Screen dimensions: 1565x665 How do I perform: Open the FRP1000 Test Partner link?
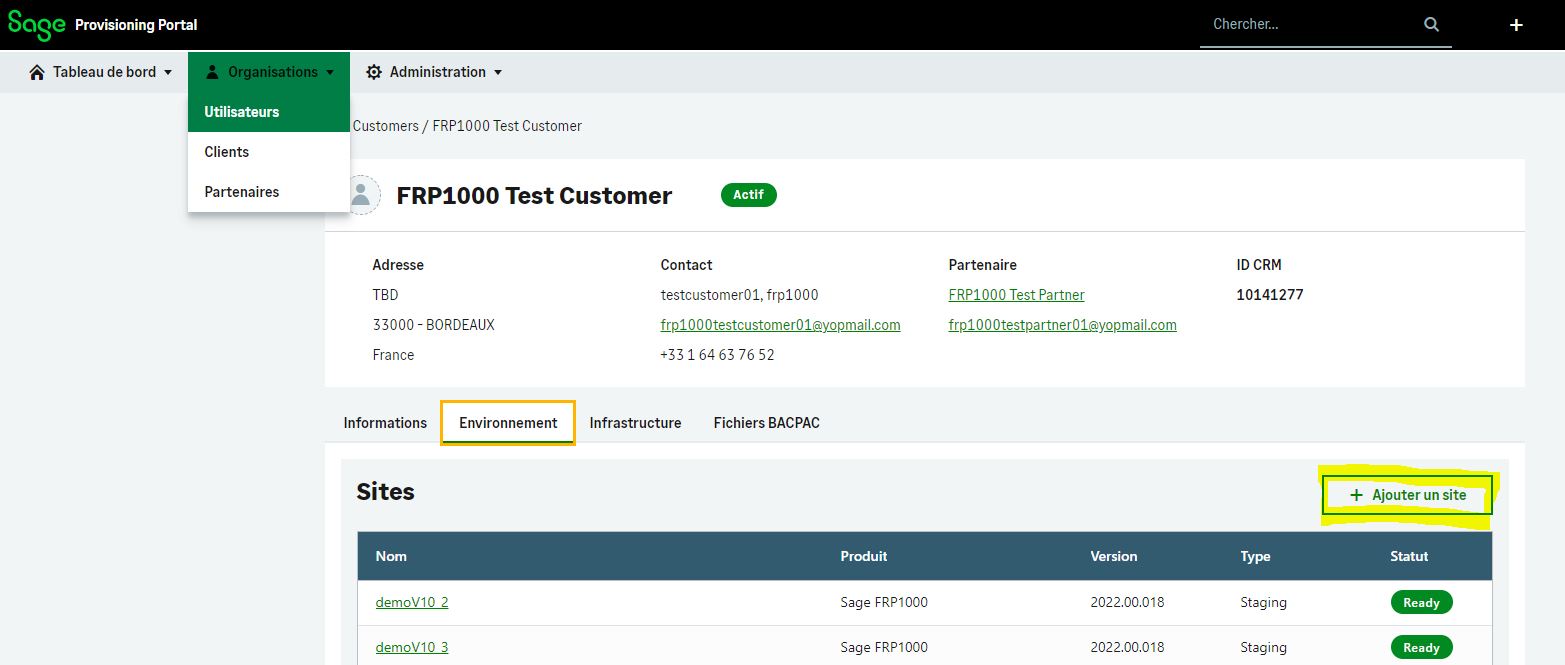click(x=1016, y=295)
